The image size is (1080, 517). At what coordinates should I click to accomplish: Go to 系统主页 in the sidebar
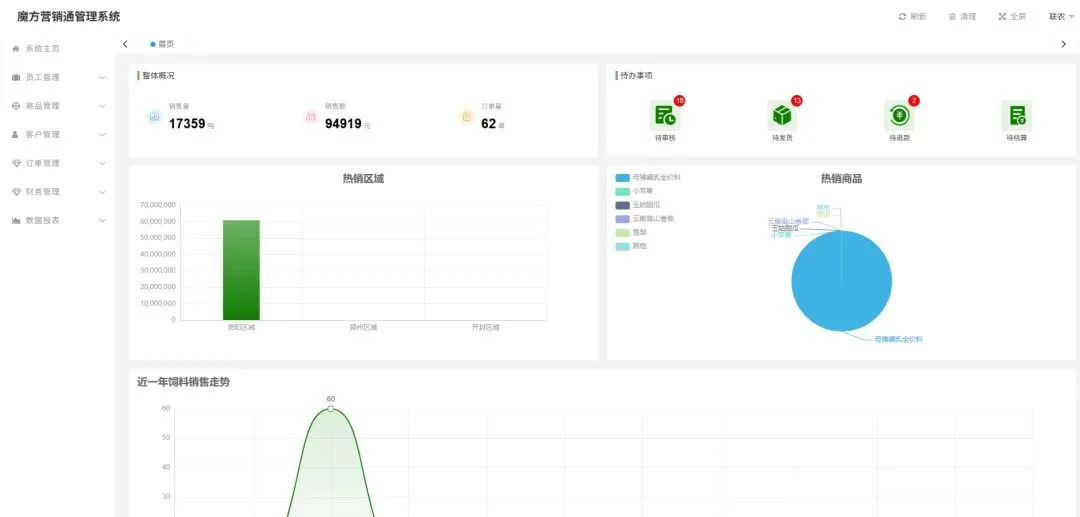point(42,48)
